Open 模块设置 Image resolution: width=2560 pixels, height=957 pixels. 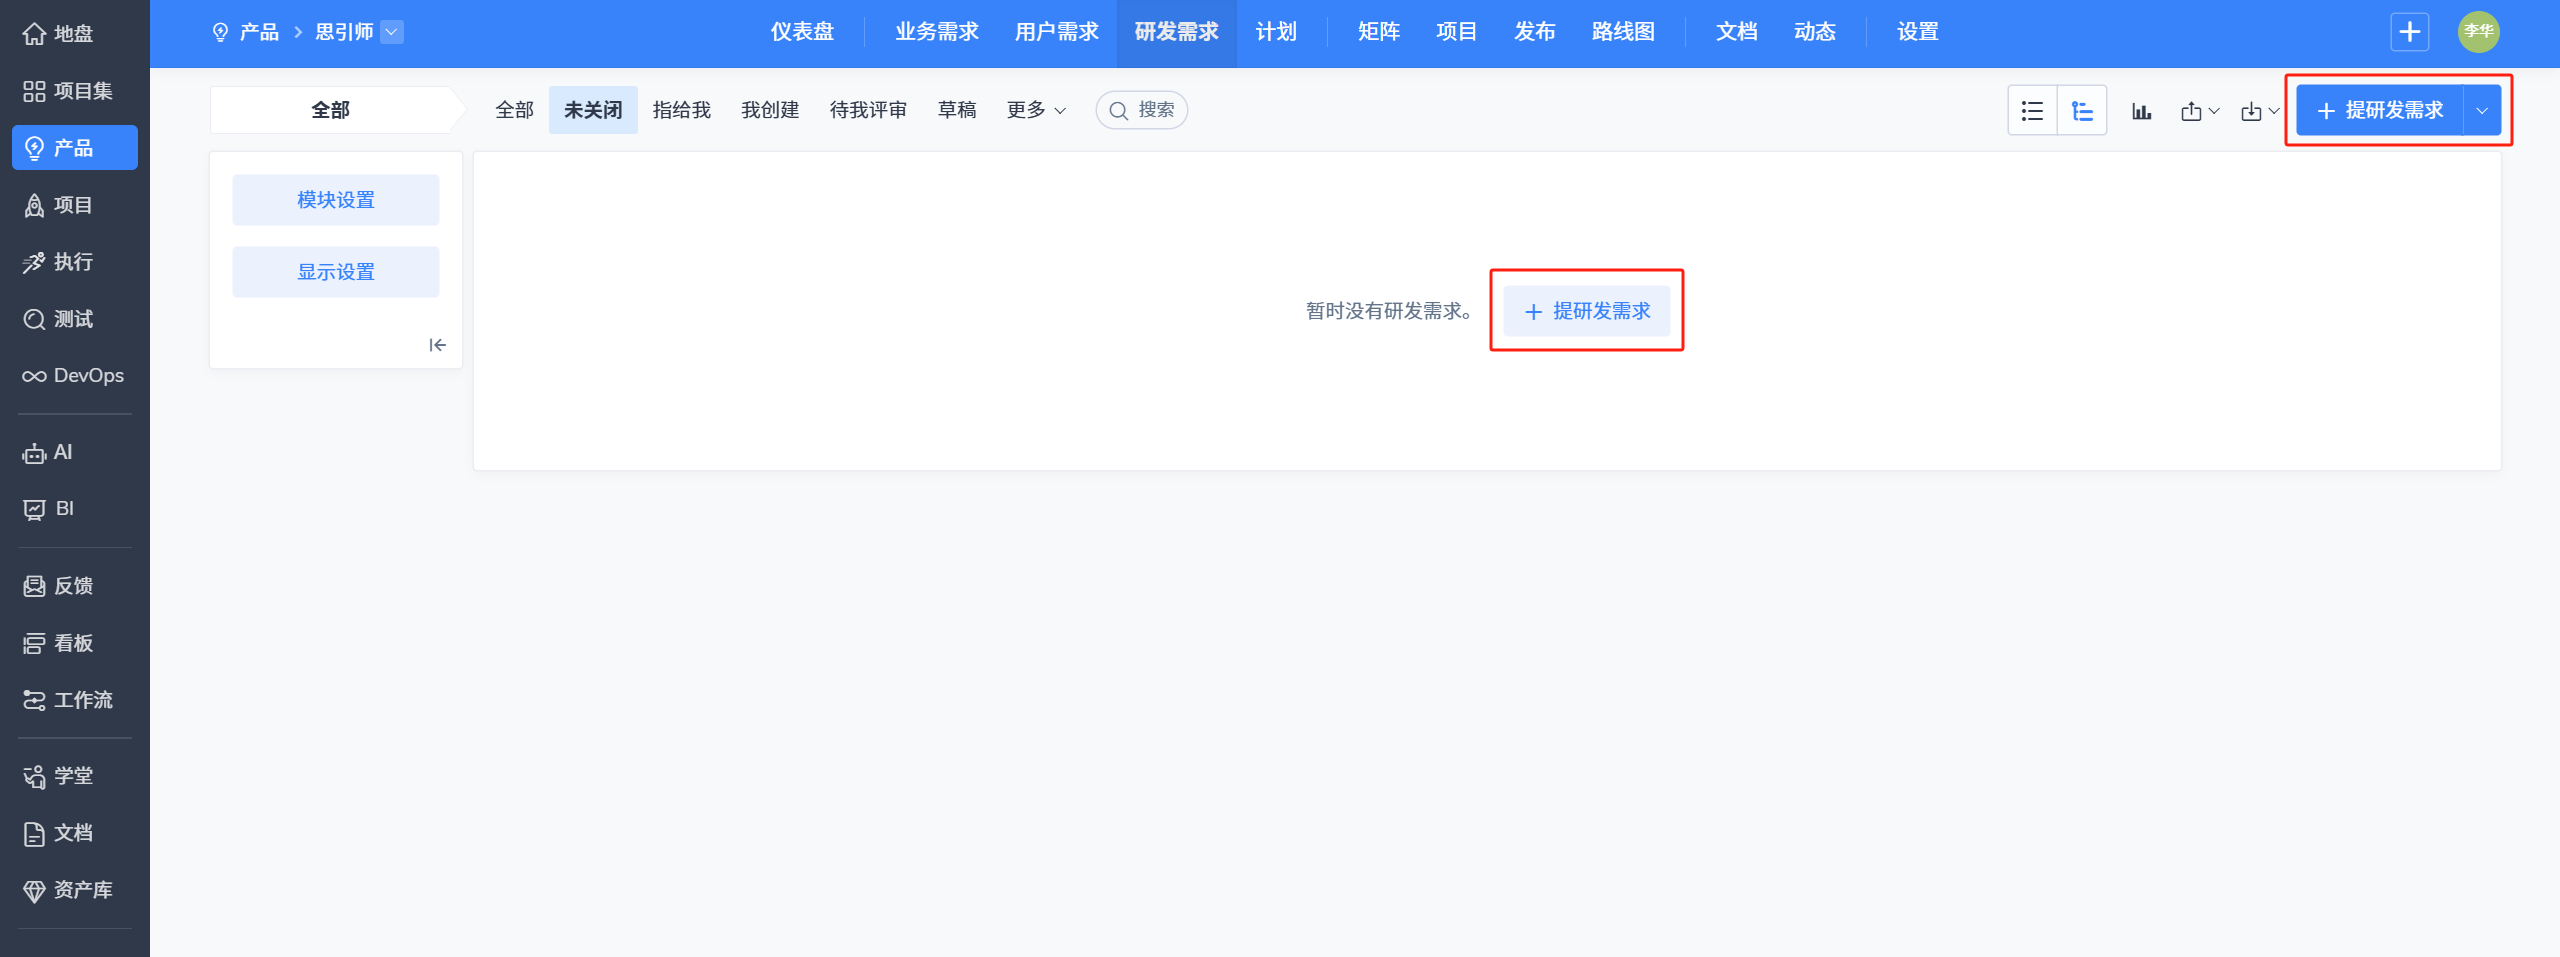[336, 200]
